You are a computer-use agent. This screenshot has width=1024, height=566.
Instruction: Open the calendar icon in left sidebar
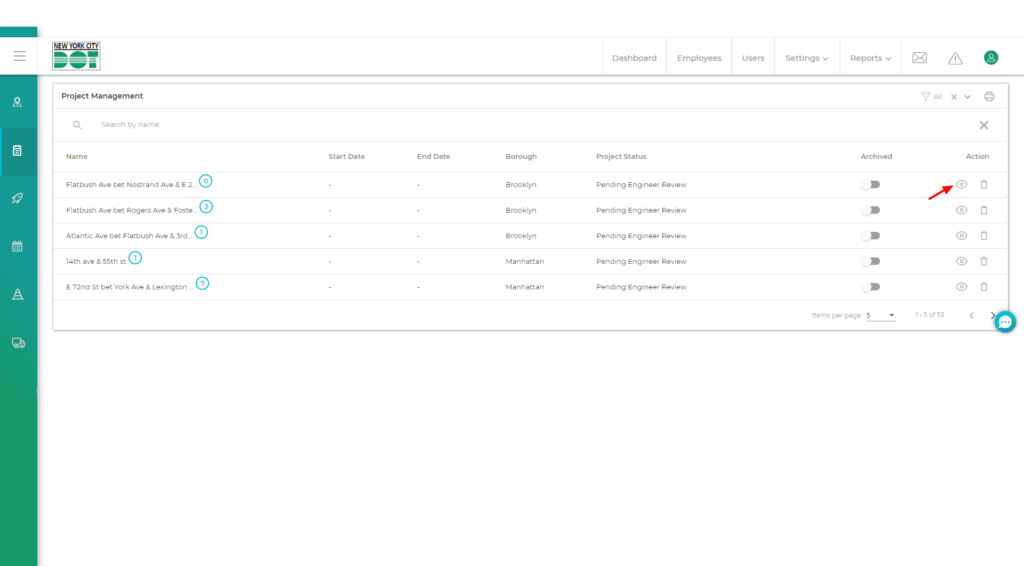18,246
